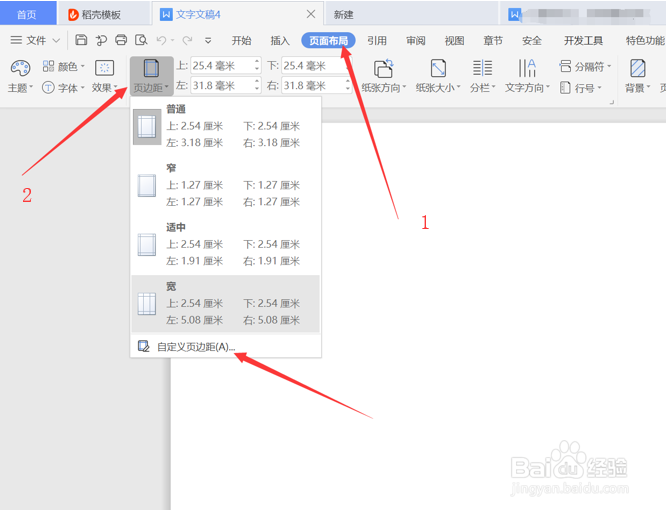Choose the 宽 wide margin preset
The image size is (666, 512).
click(226, 304)
